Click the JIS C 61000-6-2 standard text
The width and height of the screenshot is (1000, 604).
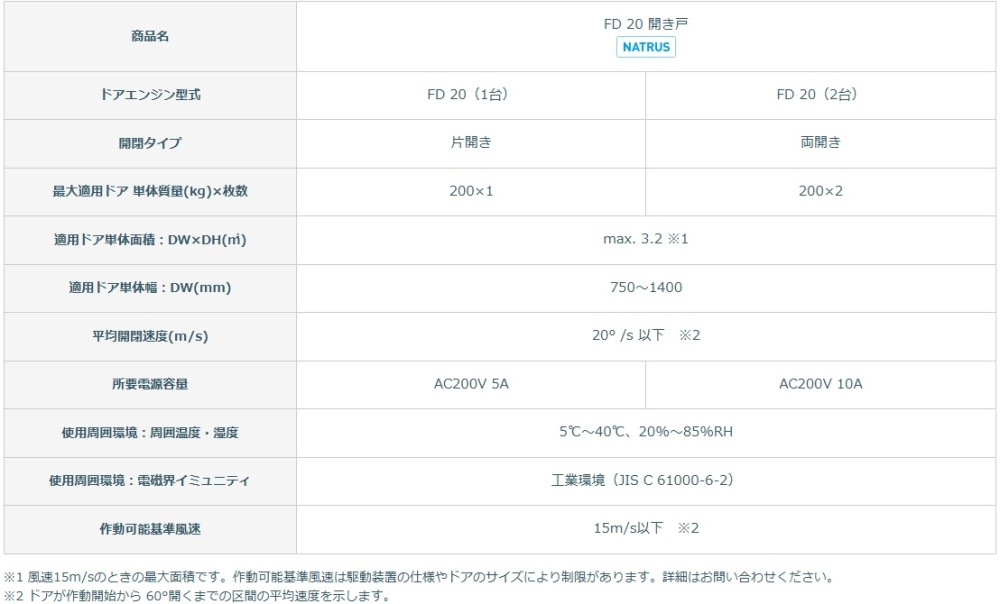point(645,481)
